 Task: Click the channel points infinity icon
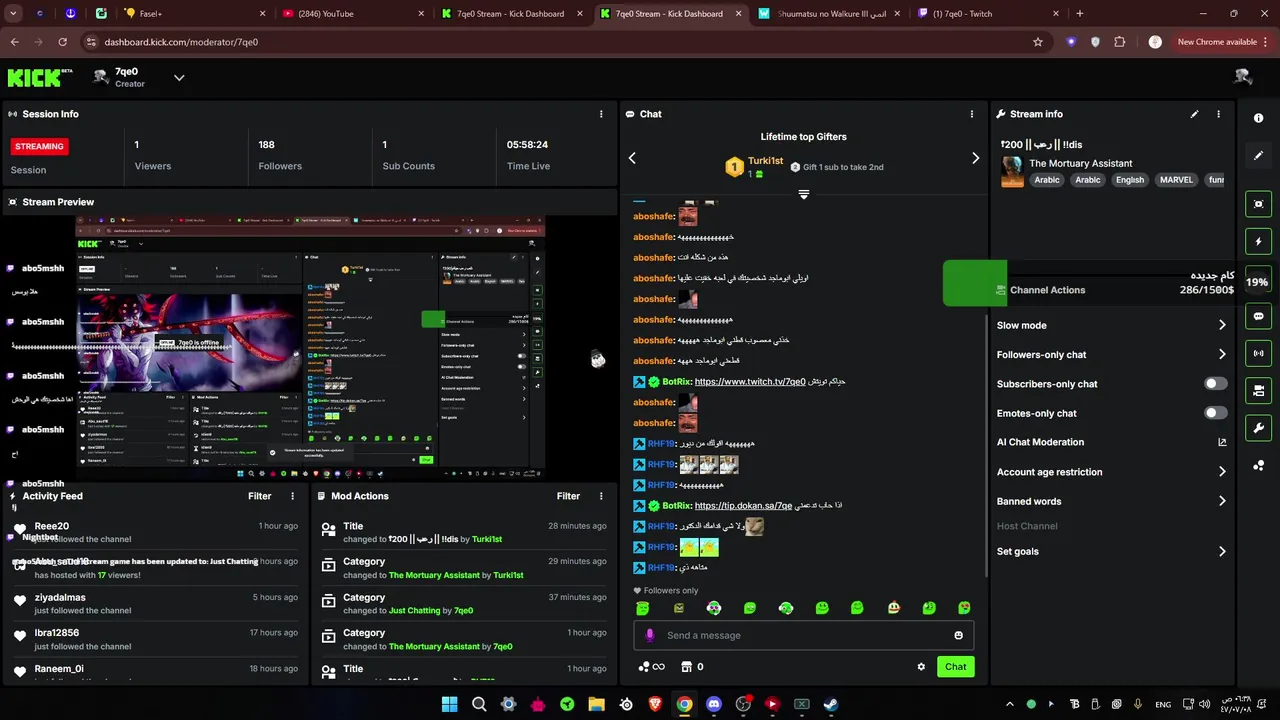(x=651, y=667)
